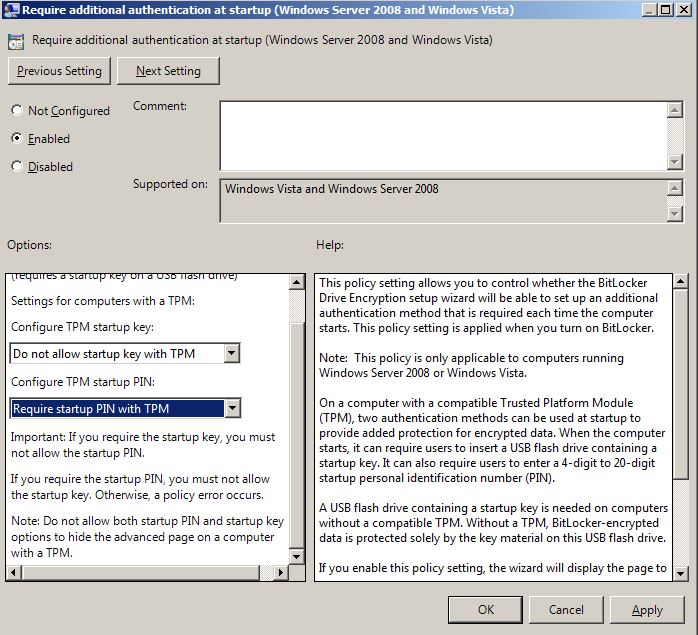Select the Disabled radio button
The height and width of the screenshot is (635, 698).
[17, 166]
